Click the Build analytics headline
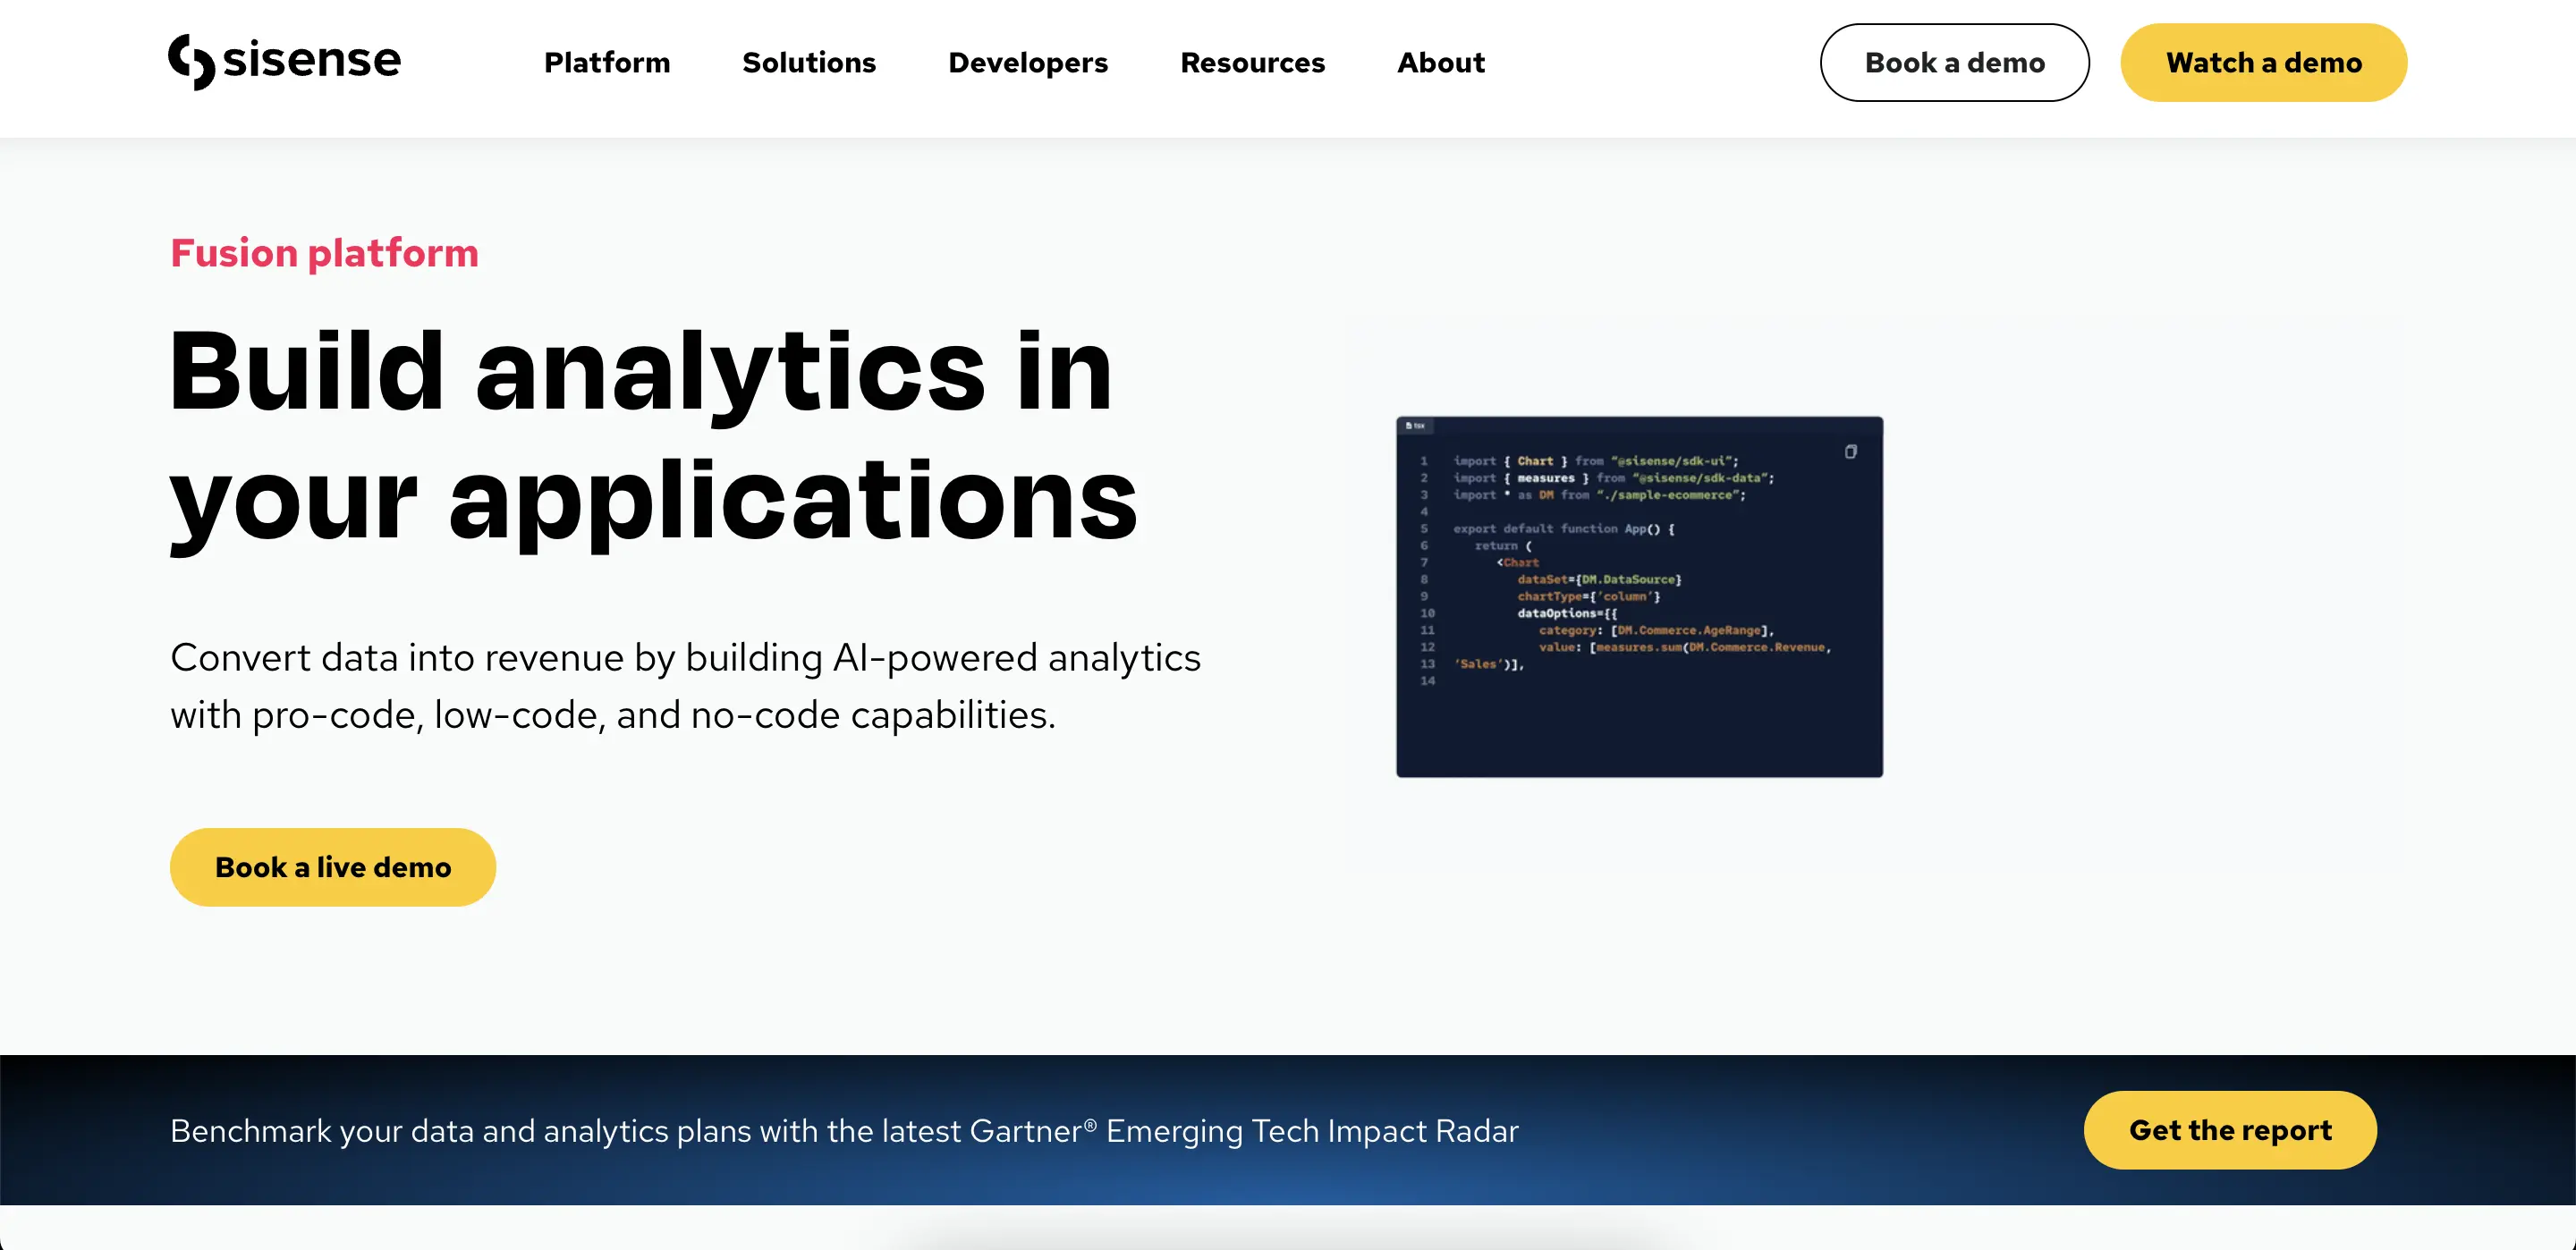Image resolution: width=2576 pixels, height=1250 pixels. (x=652, y=435)
